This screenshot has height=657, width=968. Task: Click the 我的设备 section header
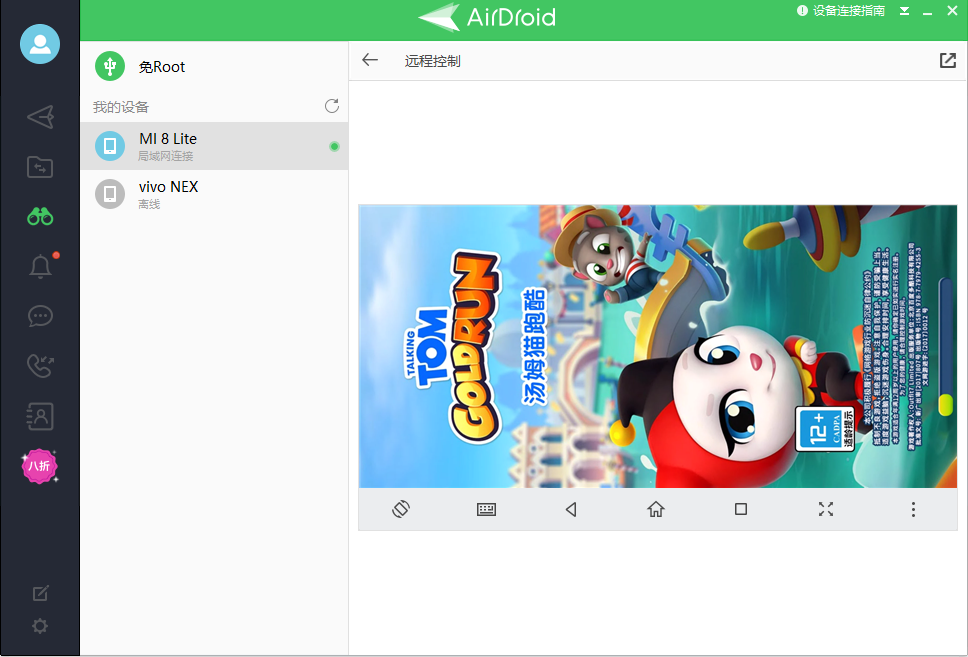coord(121,107)
